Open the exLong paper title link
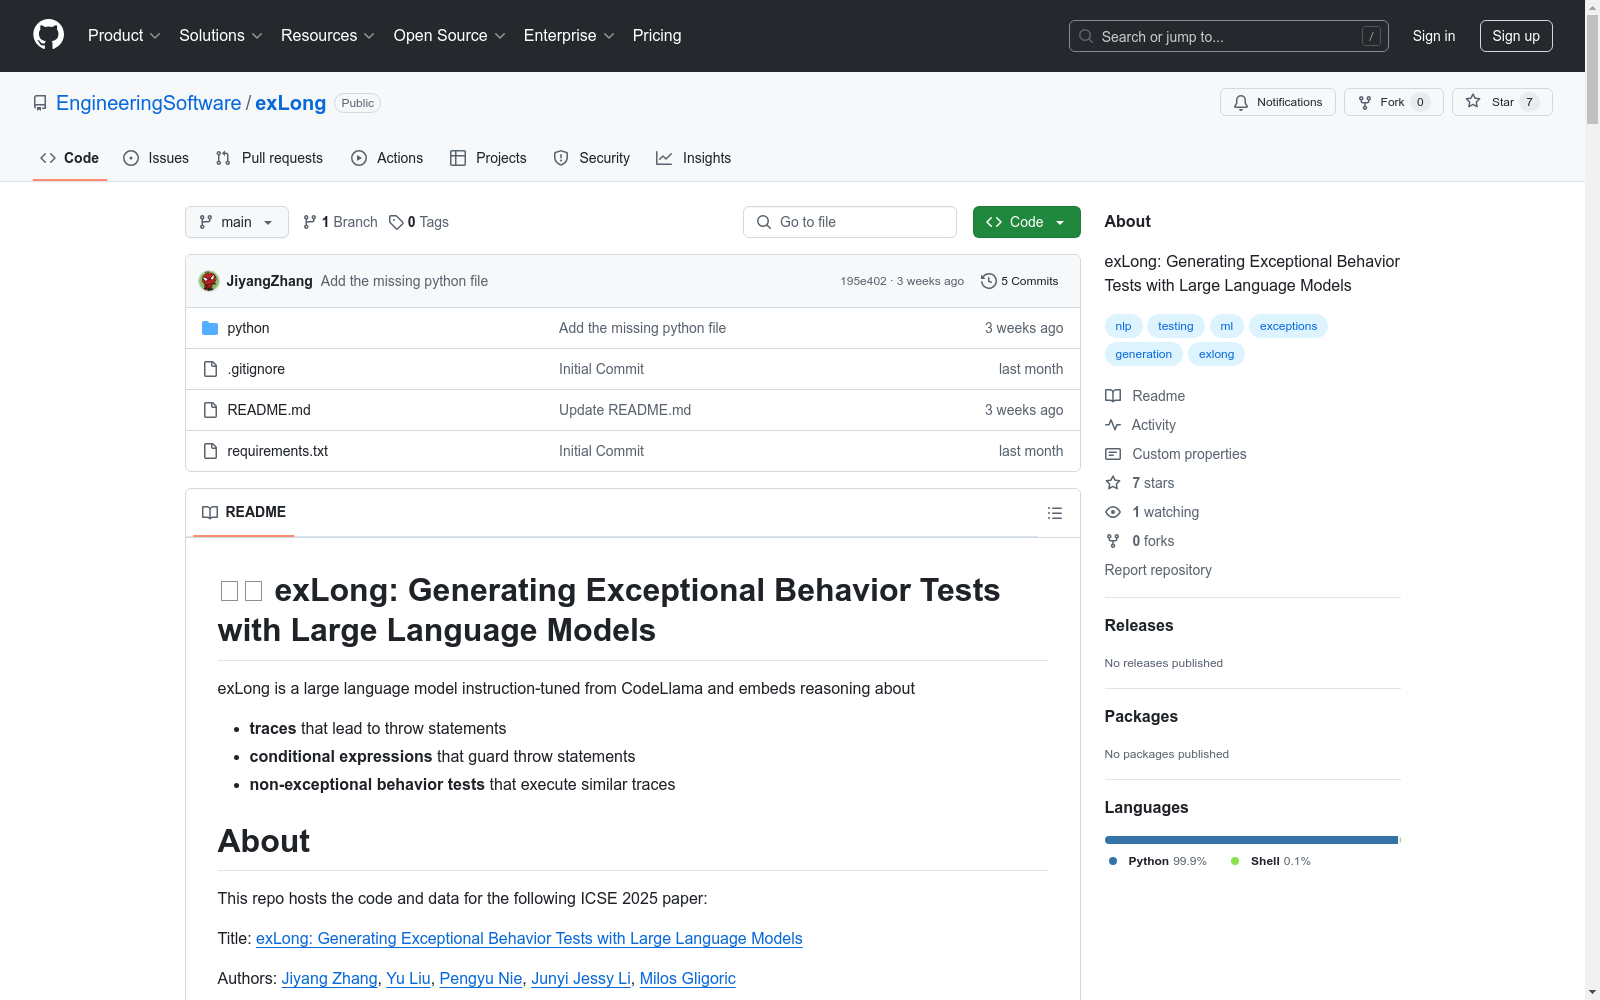This screenshot has width=1600, height=1000. point(529,938)
